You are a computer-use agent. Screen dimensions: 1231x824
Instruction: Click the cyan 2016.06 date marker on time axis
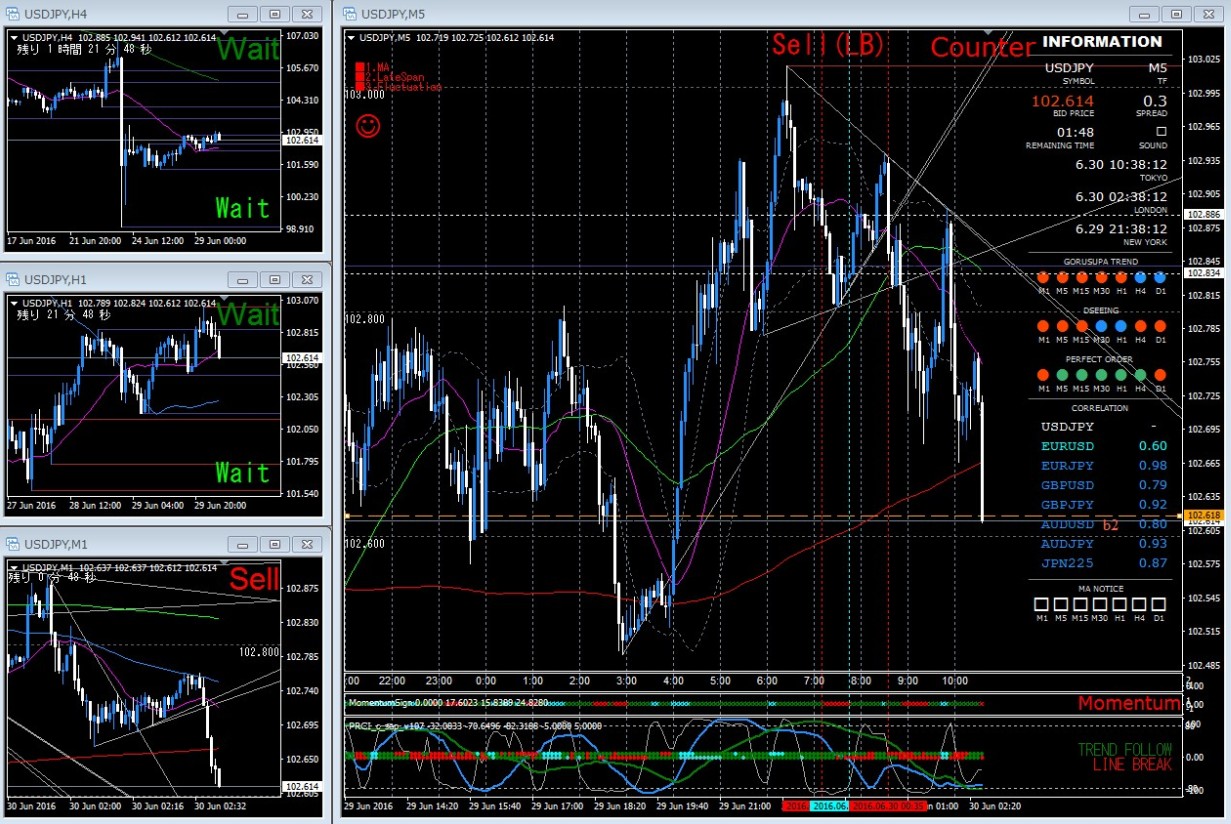pyautogui.click(x=829, y=805)
